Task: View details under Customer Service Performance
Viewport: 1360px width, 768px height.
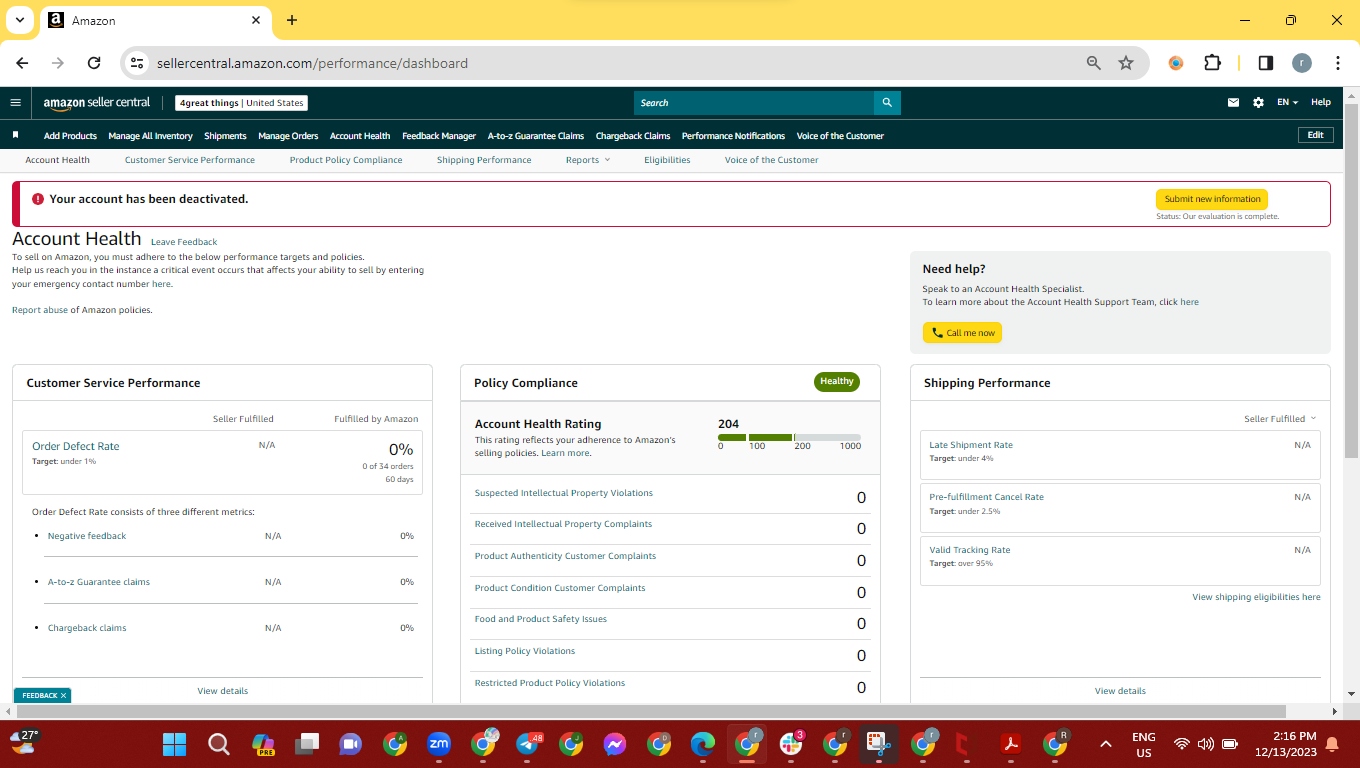Action: pos(223,691)
